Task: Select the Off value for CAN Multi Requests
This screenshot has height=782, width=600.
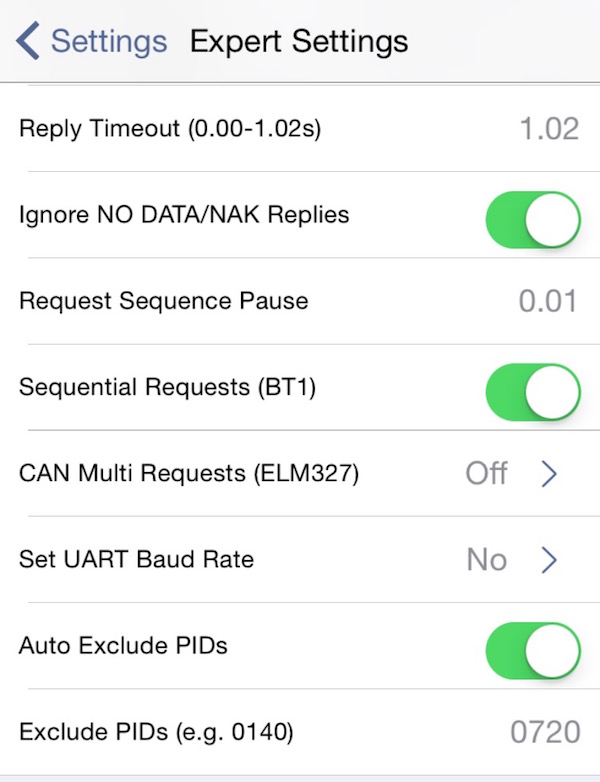Action: [x=486, y=473]
